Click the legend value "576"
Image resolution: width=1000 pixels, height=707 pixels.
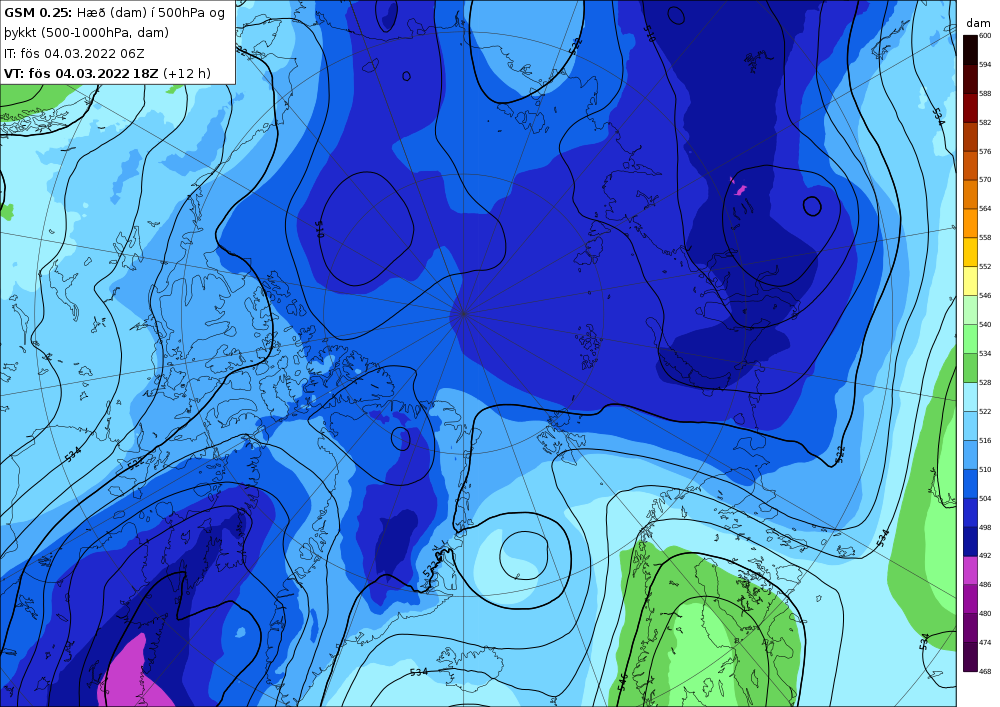985,152
